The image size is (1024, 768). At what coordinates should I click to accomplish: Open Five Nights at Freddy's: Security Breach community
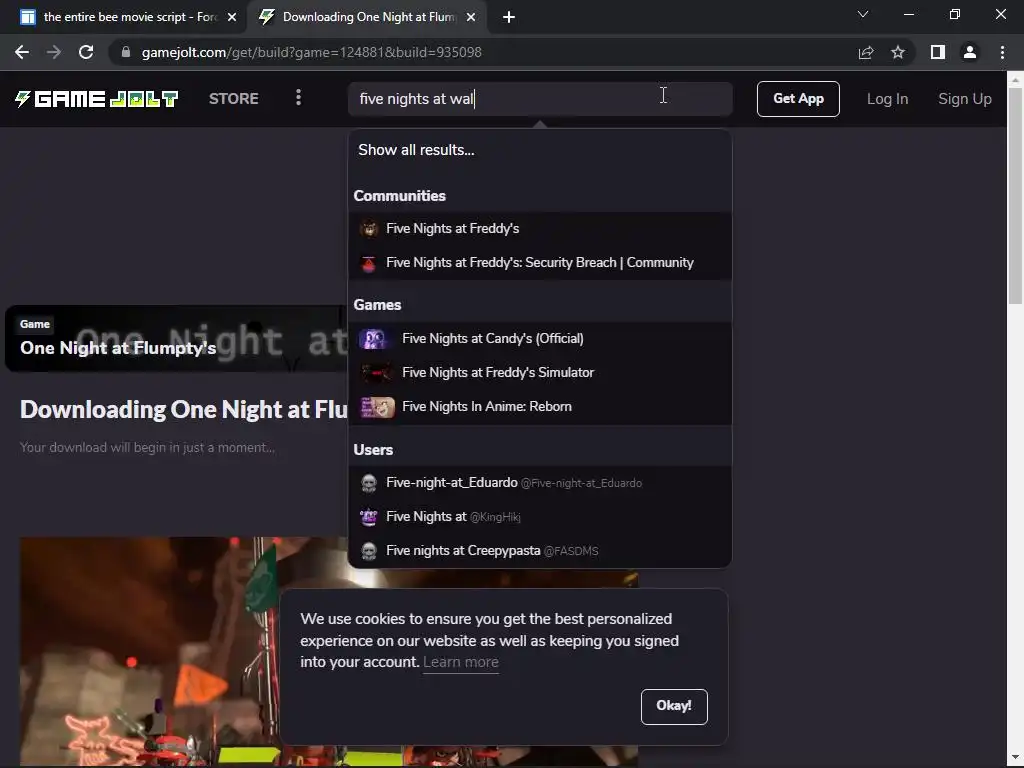pos(539,263)
